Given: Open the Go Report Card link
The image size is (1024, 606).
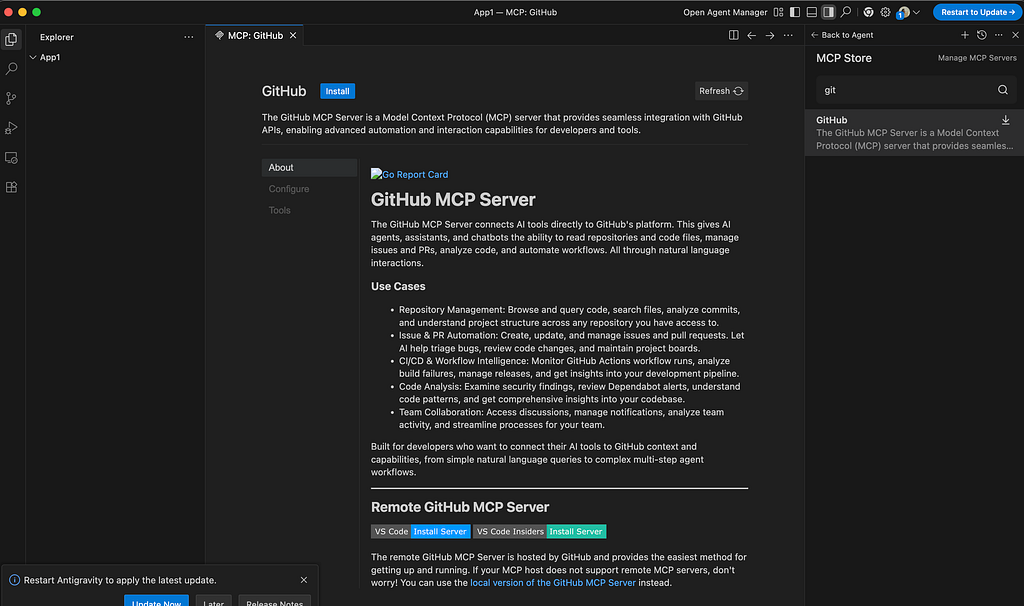Looking at the screenshot, I should click(x=409, y=174).
